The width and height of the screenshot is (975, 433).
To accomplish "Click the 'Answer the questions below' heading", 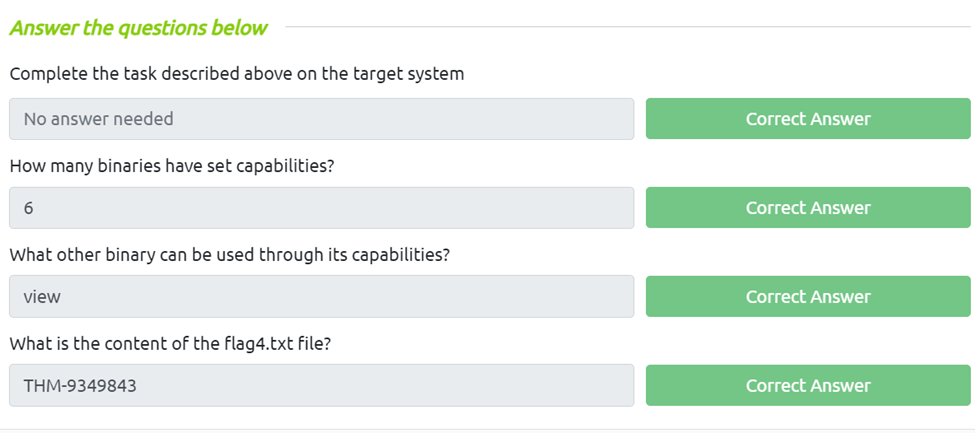I will tap(138, 28).
